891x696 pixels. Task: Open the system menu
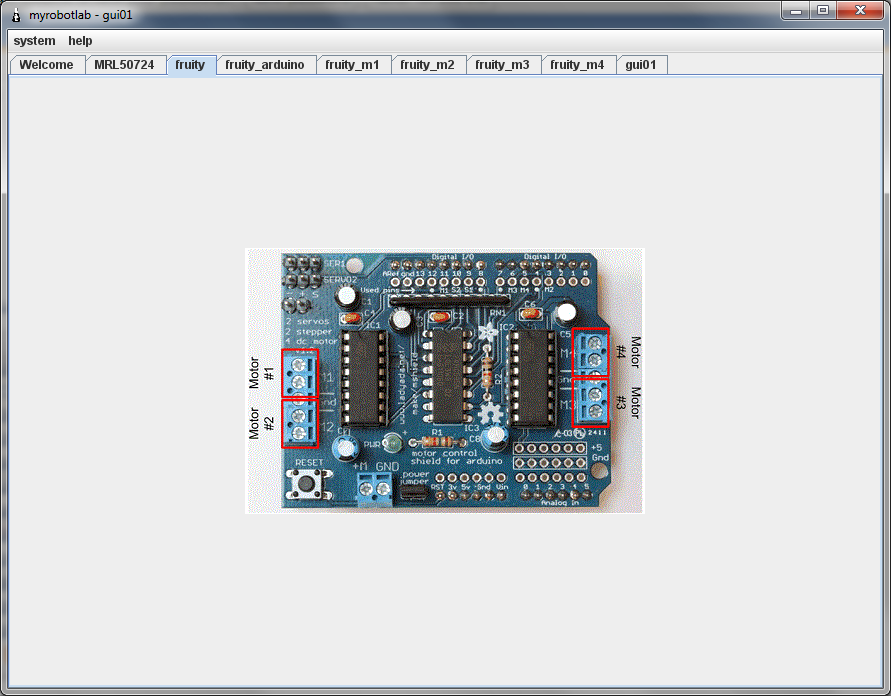[35, 41]
